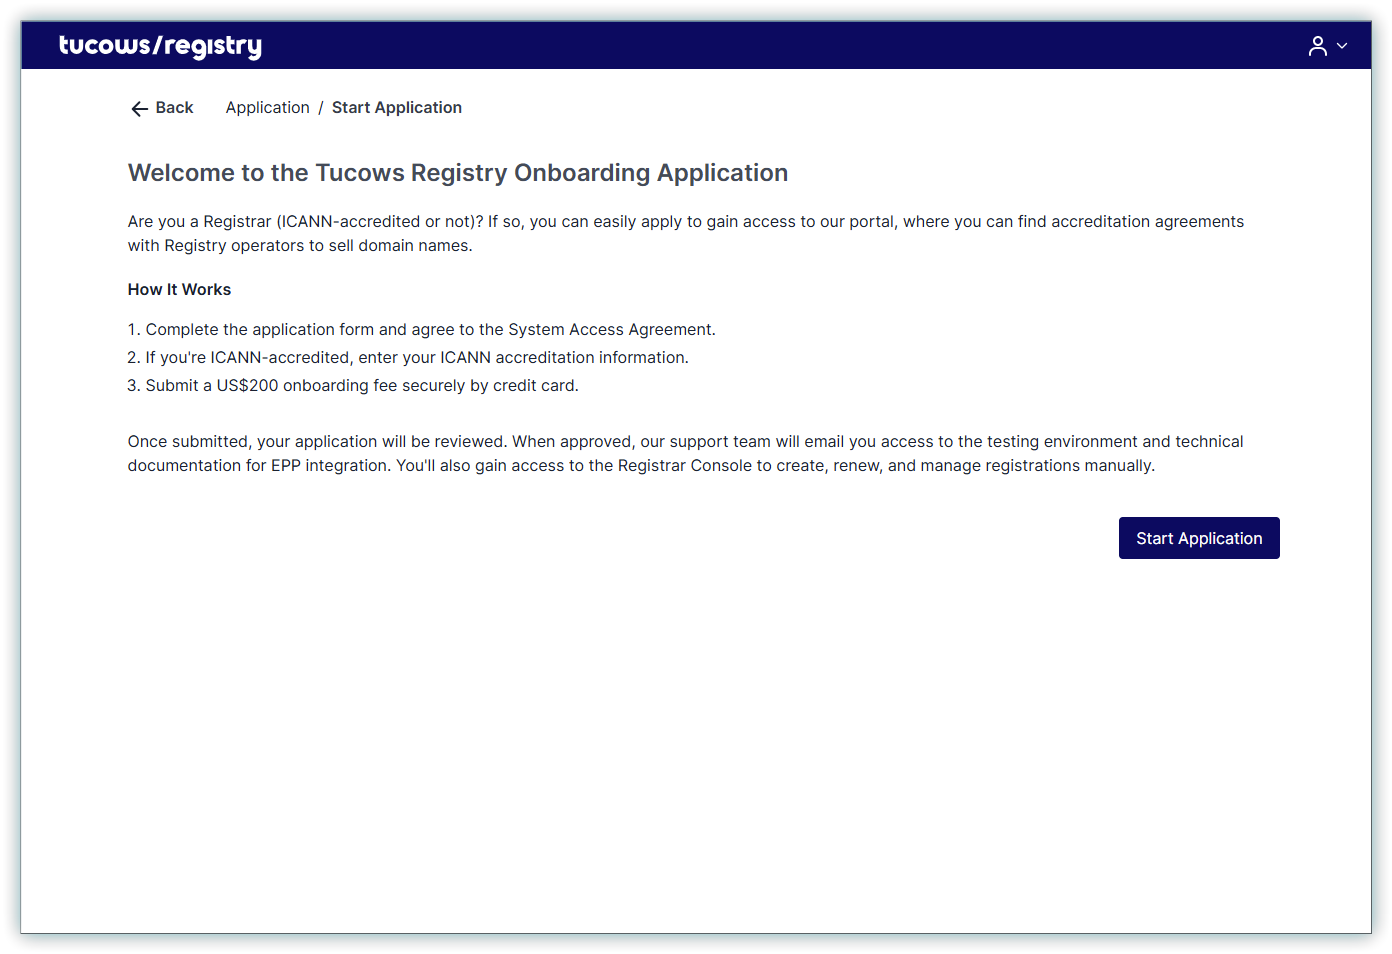Click the Back arrow icon

point(139,108)
